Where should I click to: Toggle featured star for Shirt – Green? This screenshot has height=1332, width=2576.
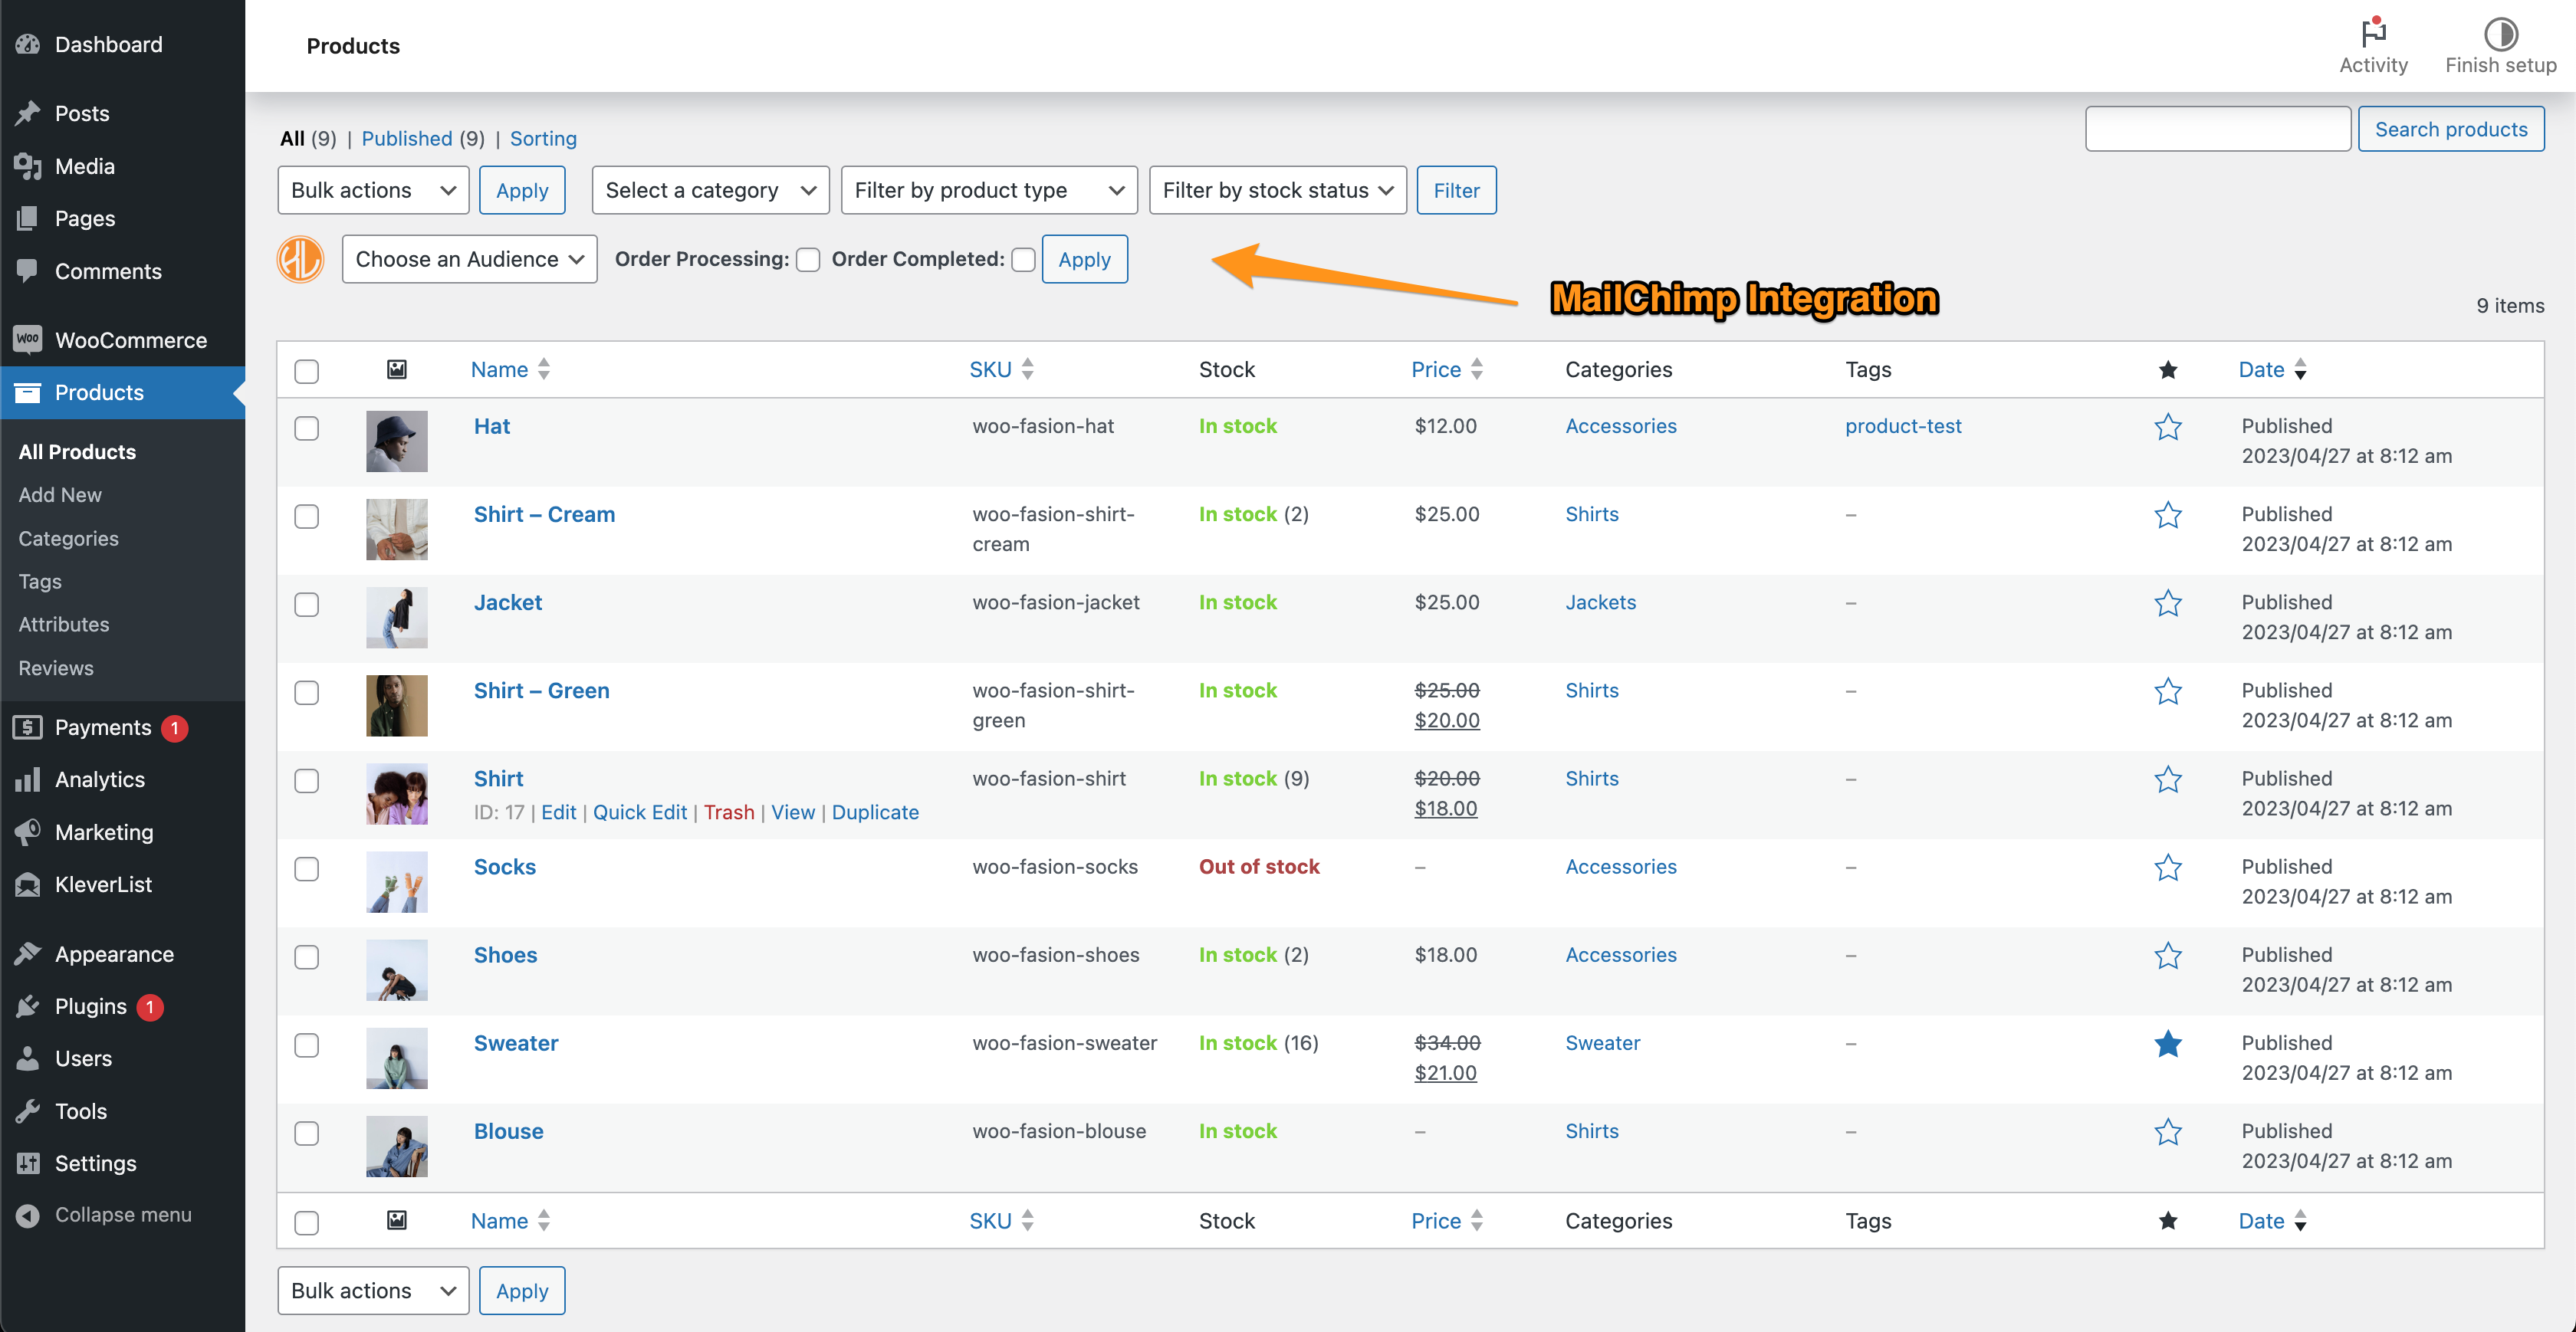[2167, 691]
